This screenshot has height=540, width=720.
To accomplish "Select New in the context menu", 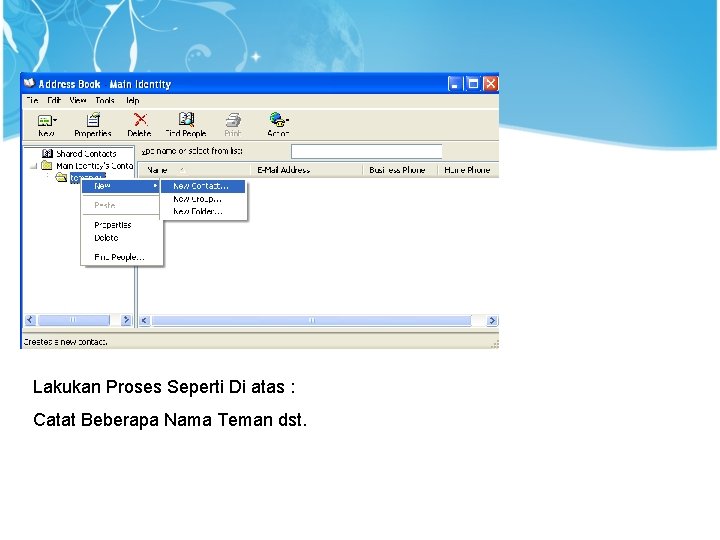I will point(121,186).
